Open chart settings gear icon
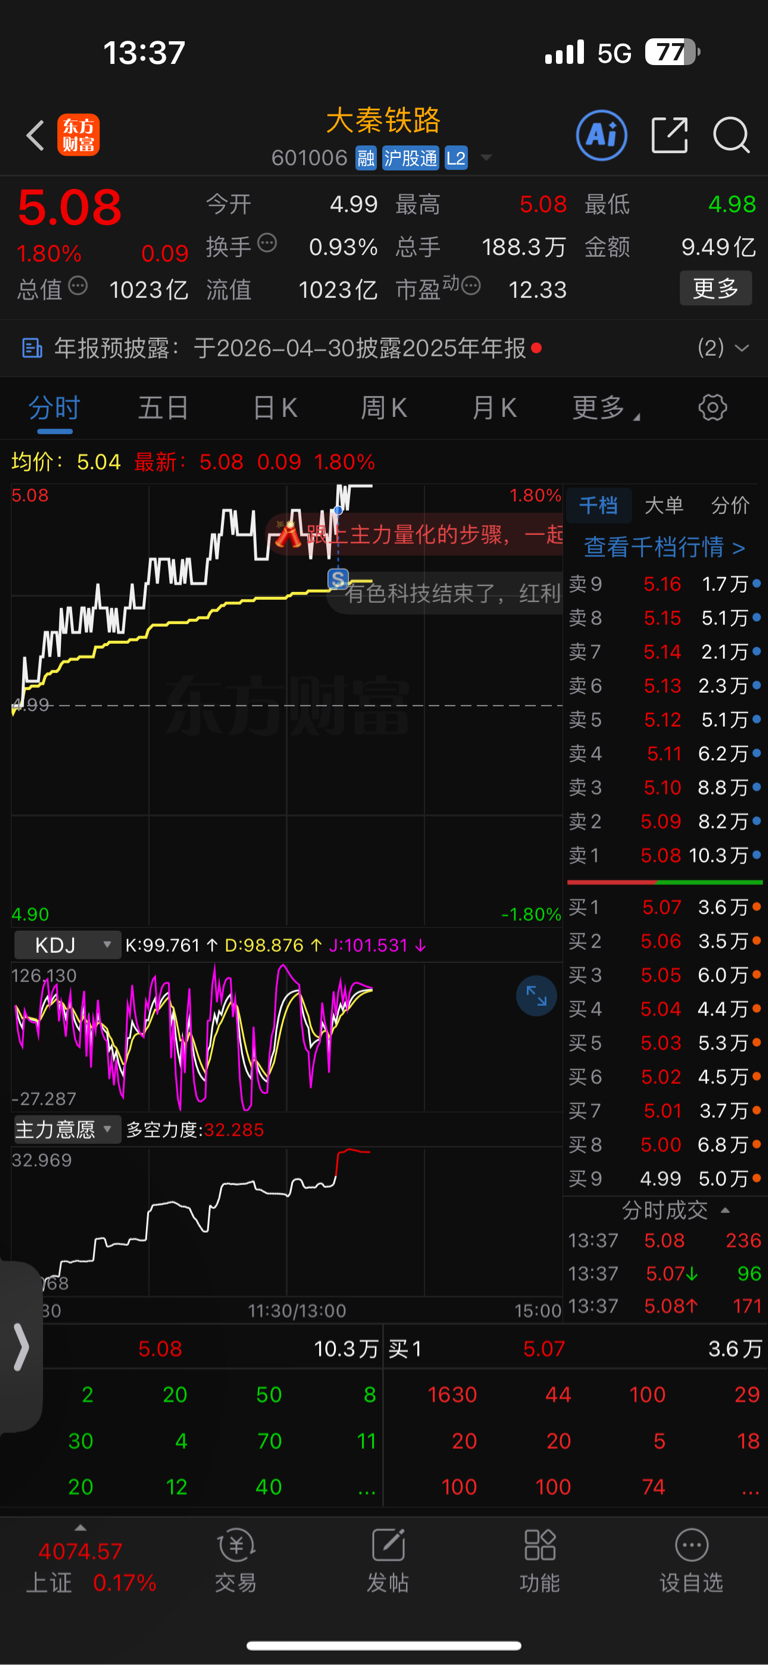The height and width of the screenshot is (1665, 768). tap(712, 408)
